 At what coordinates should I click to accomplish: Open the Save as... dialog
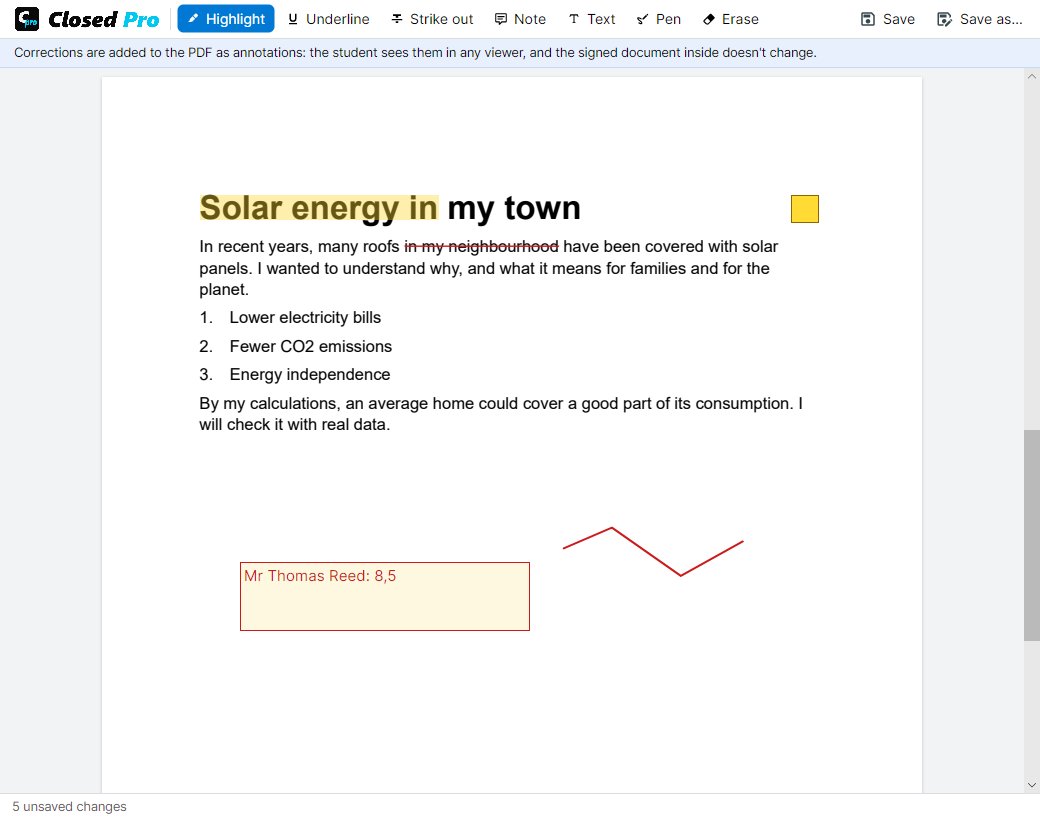coord(980,19)
